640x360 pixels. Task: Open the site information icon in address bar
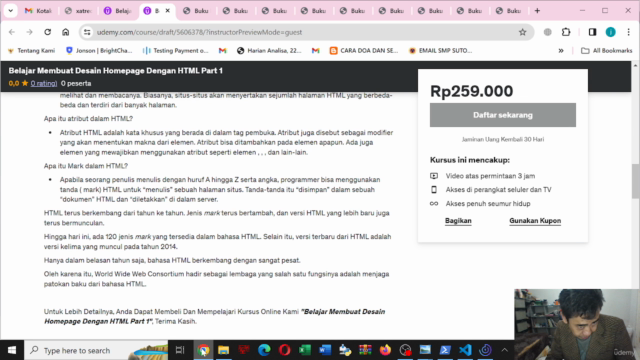pyautogui.click(x=87, y=32)
